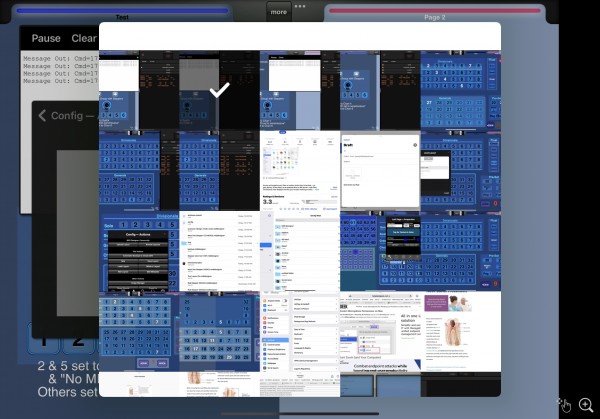Choose the cut-off photo with foot illustrations

[x=219, y=384]
